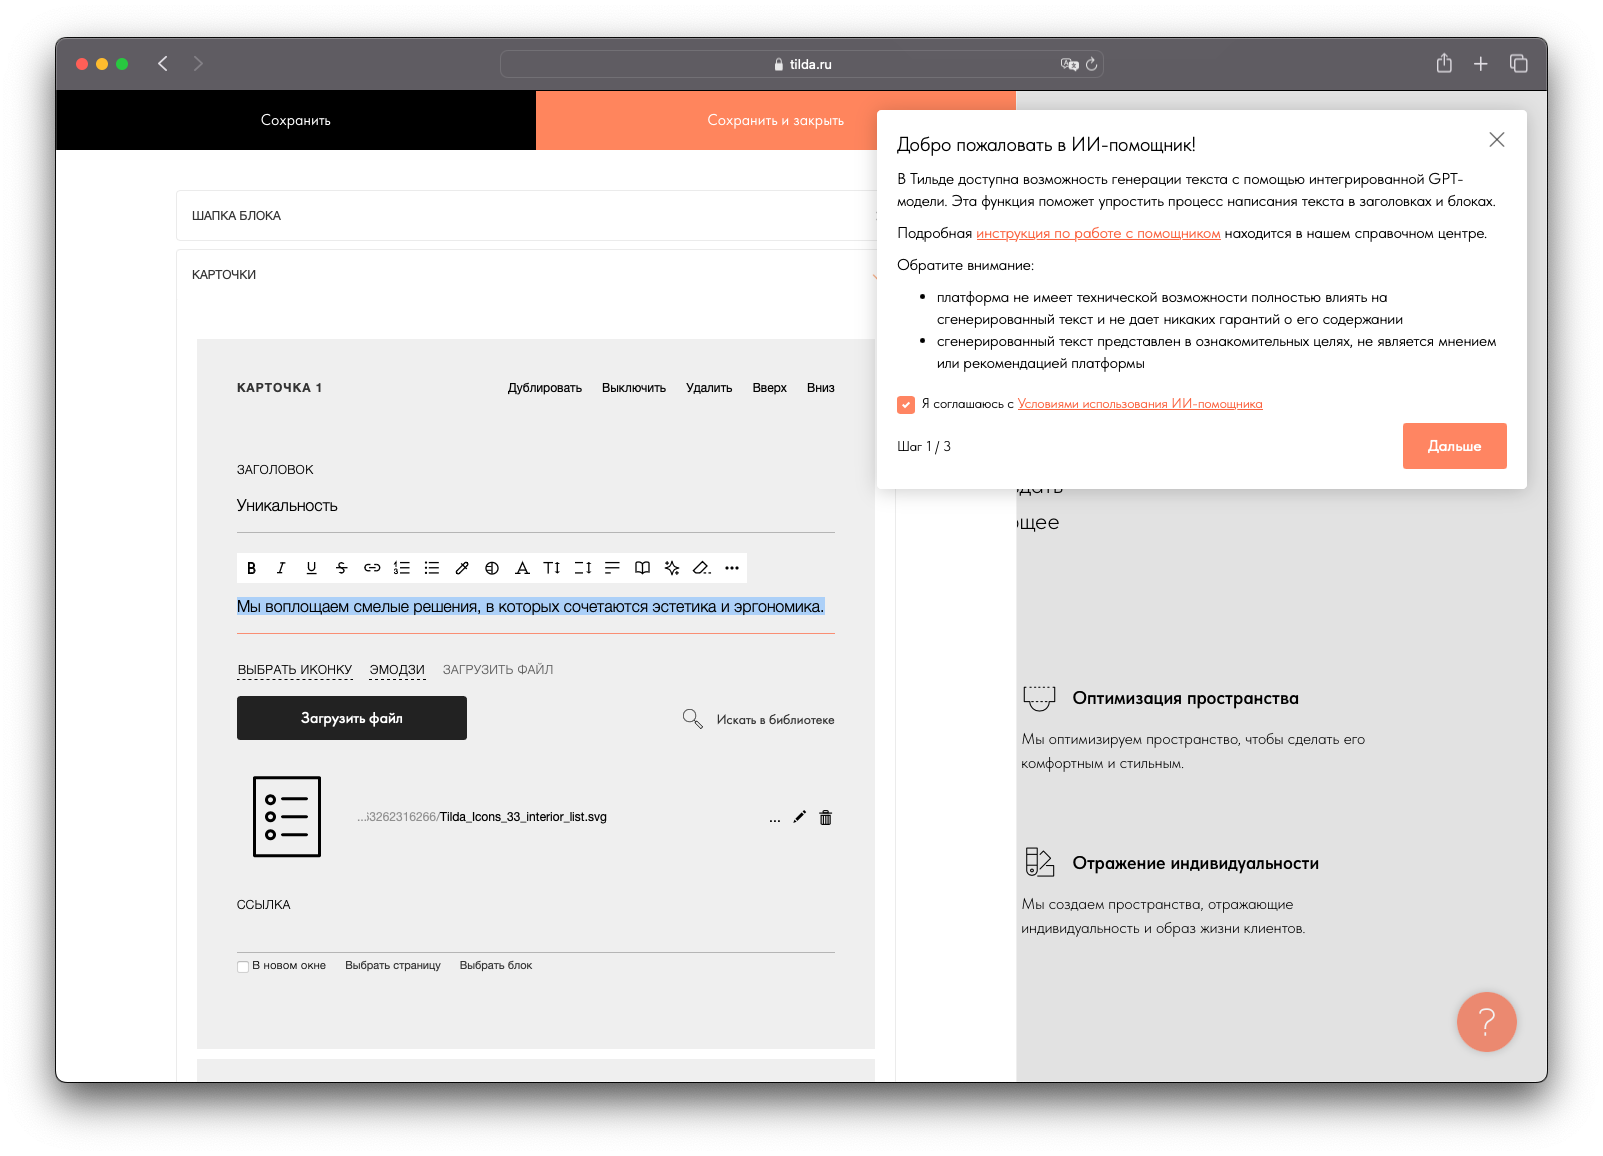
Task: Create a bulleted list
Action: click(x=432, y=568)
